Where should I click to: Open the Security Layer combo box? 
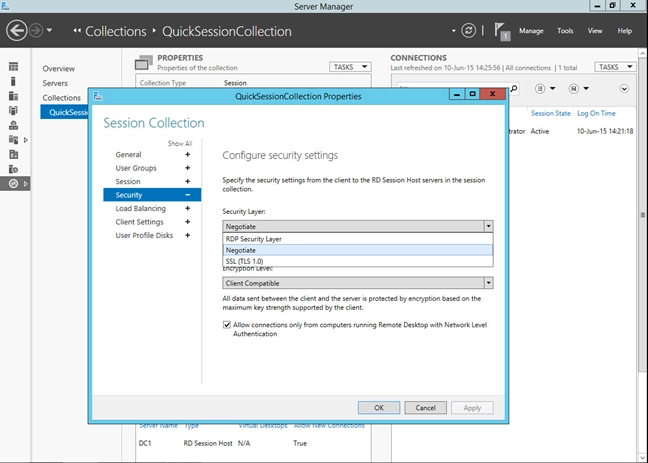pyautogui.click(x=358, y=227)
